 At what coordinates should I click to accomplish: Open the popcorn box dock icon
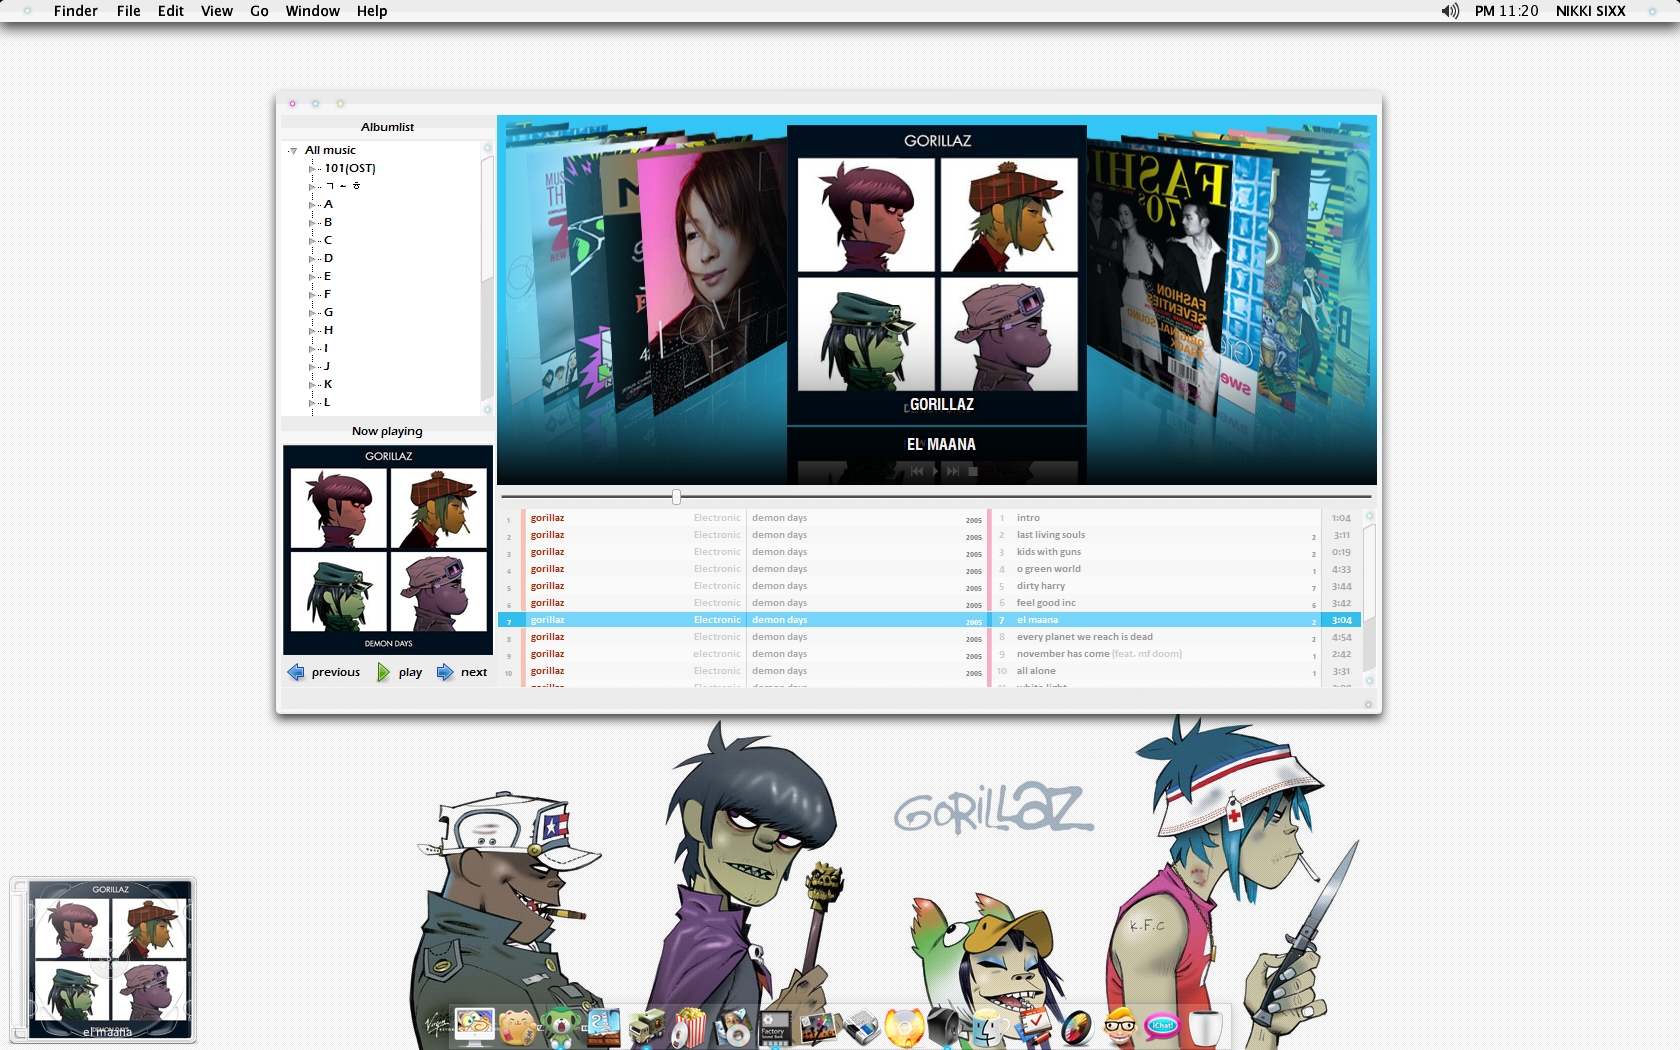pos(689,1027)
